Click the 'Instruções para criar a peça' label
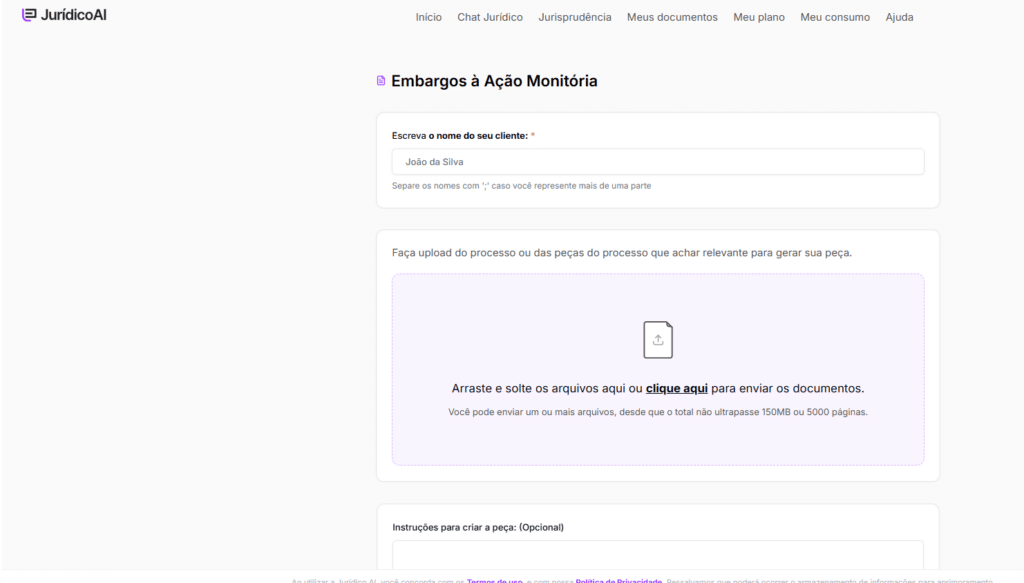Image resolution: width=1024 pixels, height=583 pixels. pos(478,527)
